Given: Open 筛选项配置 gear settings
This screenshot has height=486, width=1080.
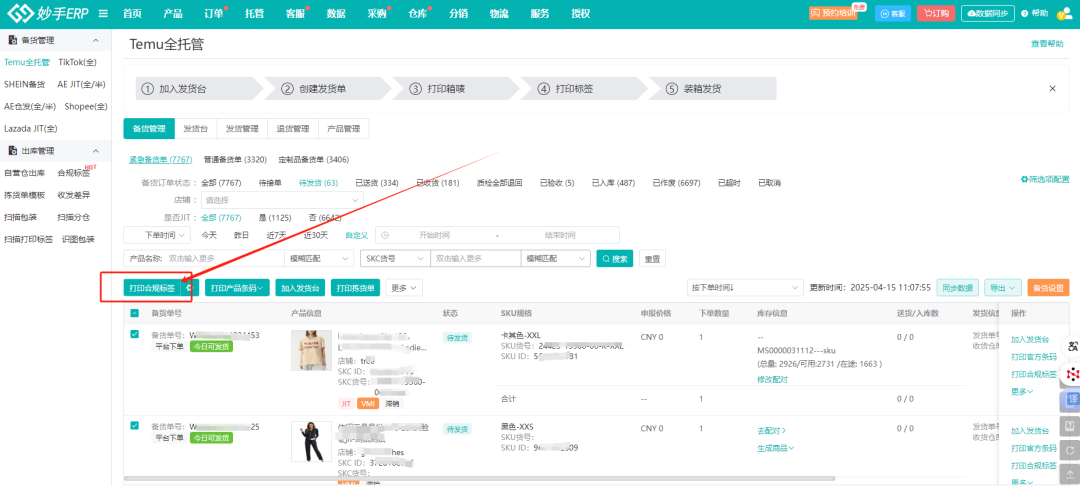Looking at the screenshot, I should (x=1045, y=179).
